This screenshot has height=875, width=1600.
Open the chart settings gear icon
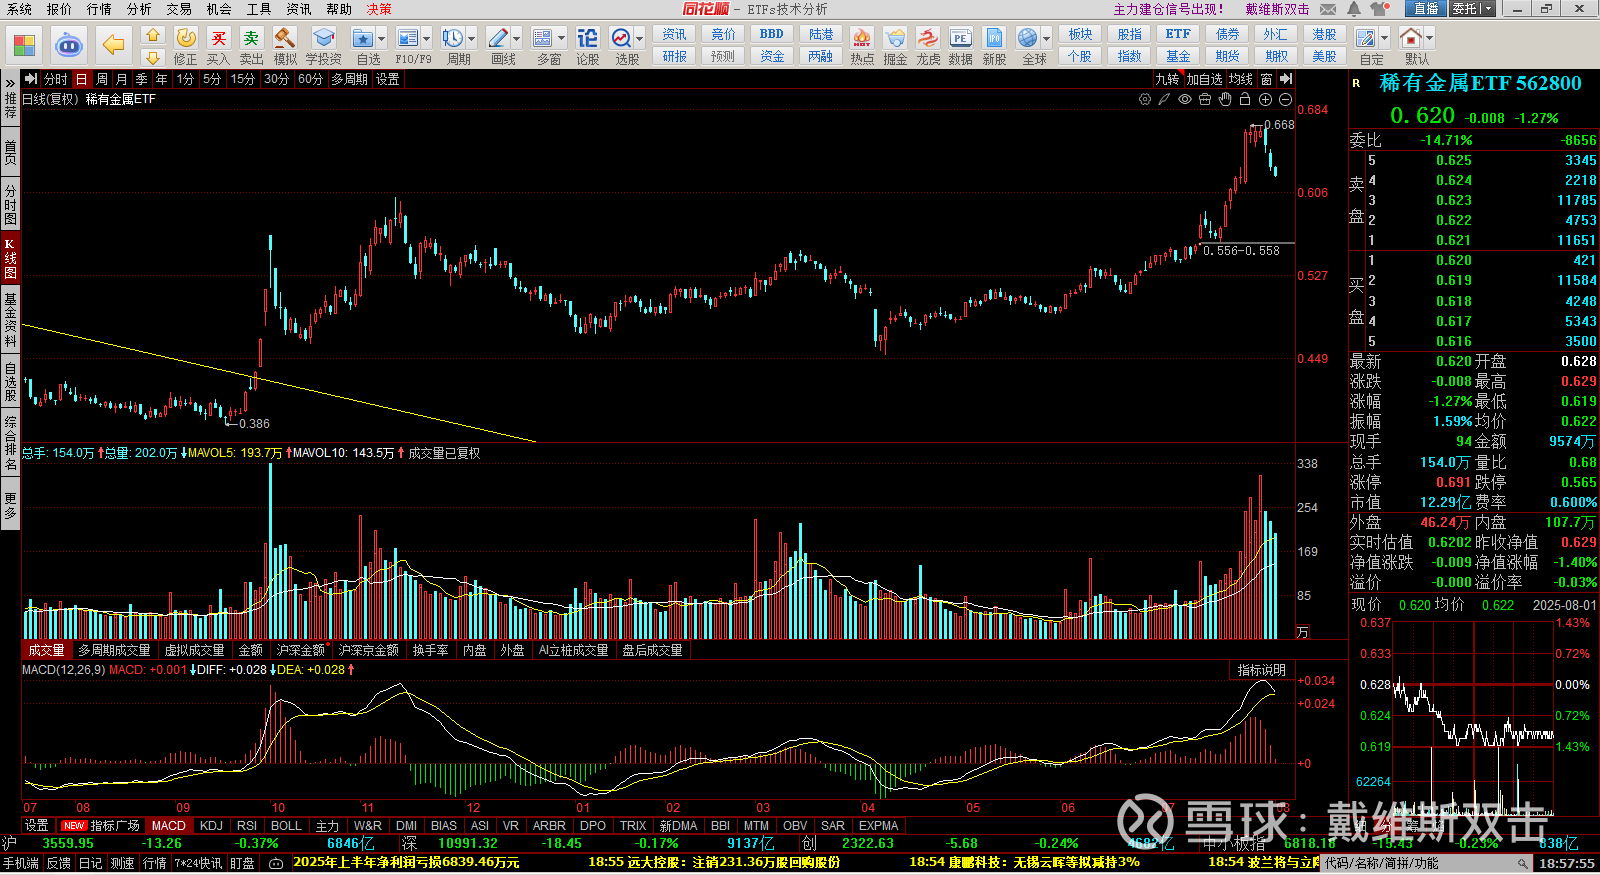pyautogui.click(x=1145, y=99)
